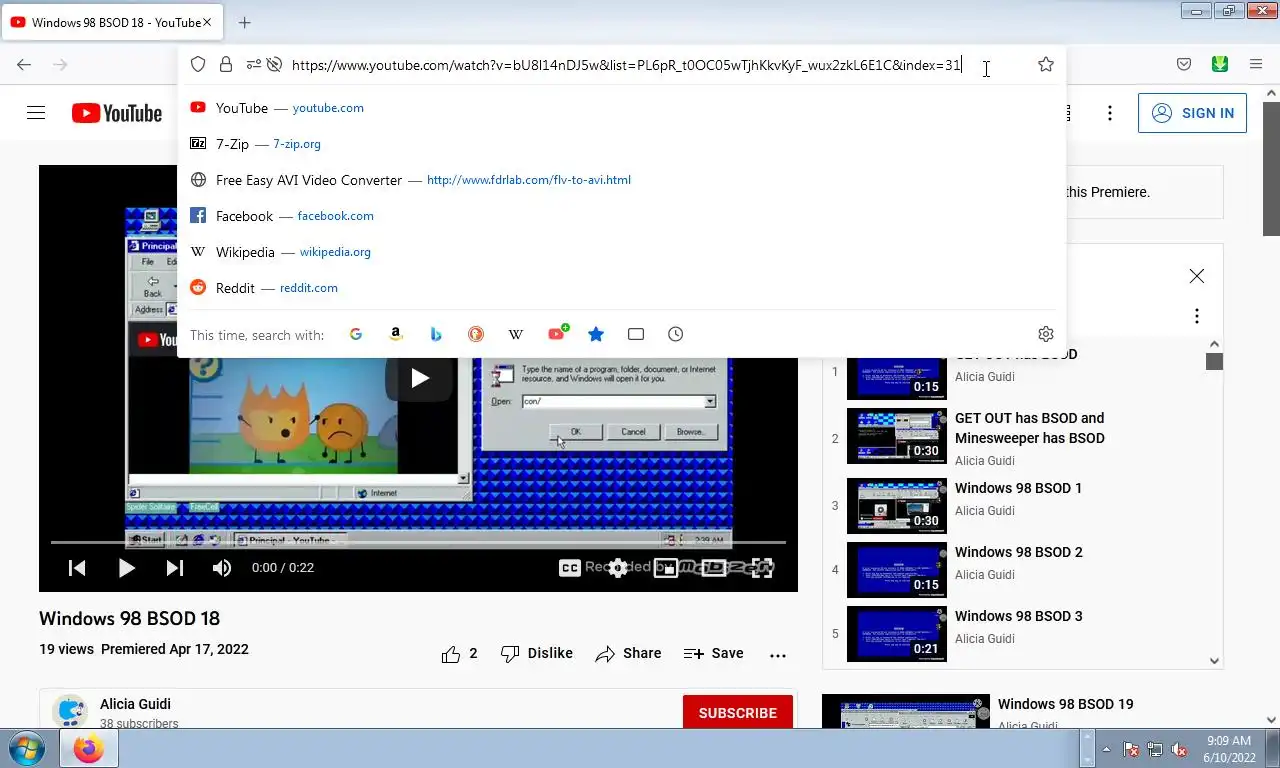Save the video to a playlist
This screenshot has height=768, width=1280.
[713, 654]
